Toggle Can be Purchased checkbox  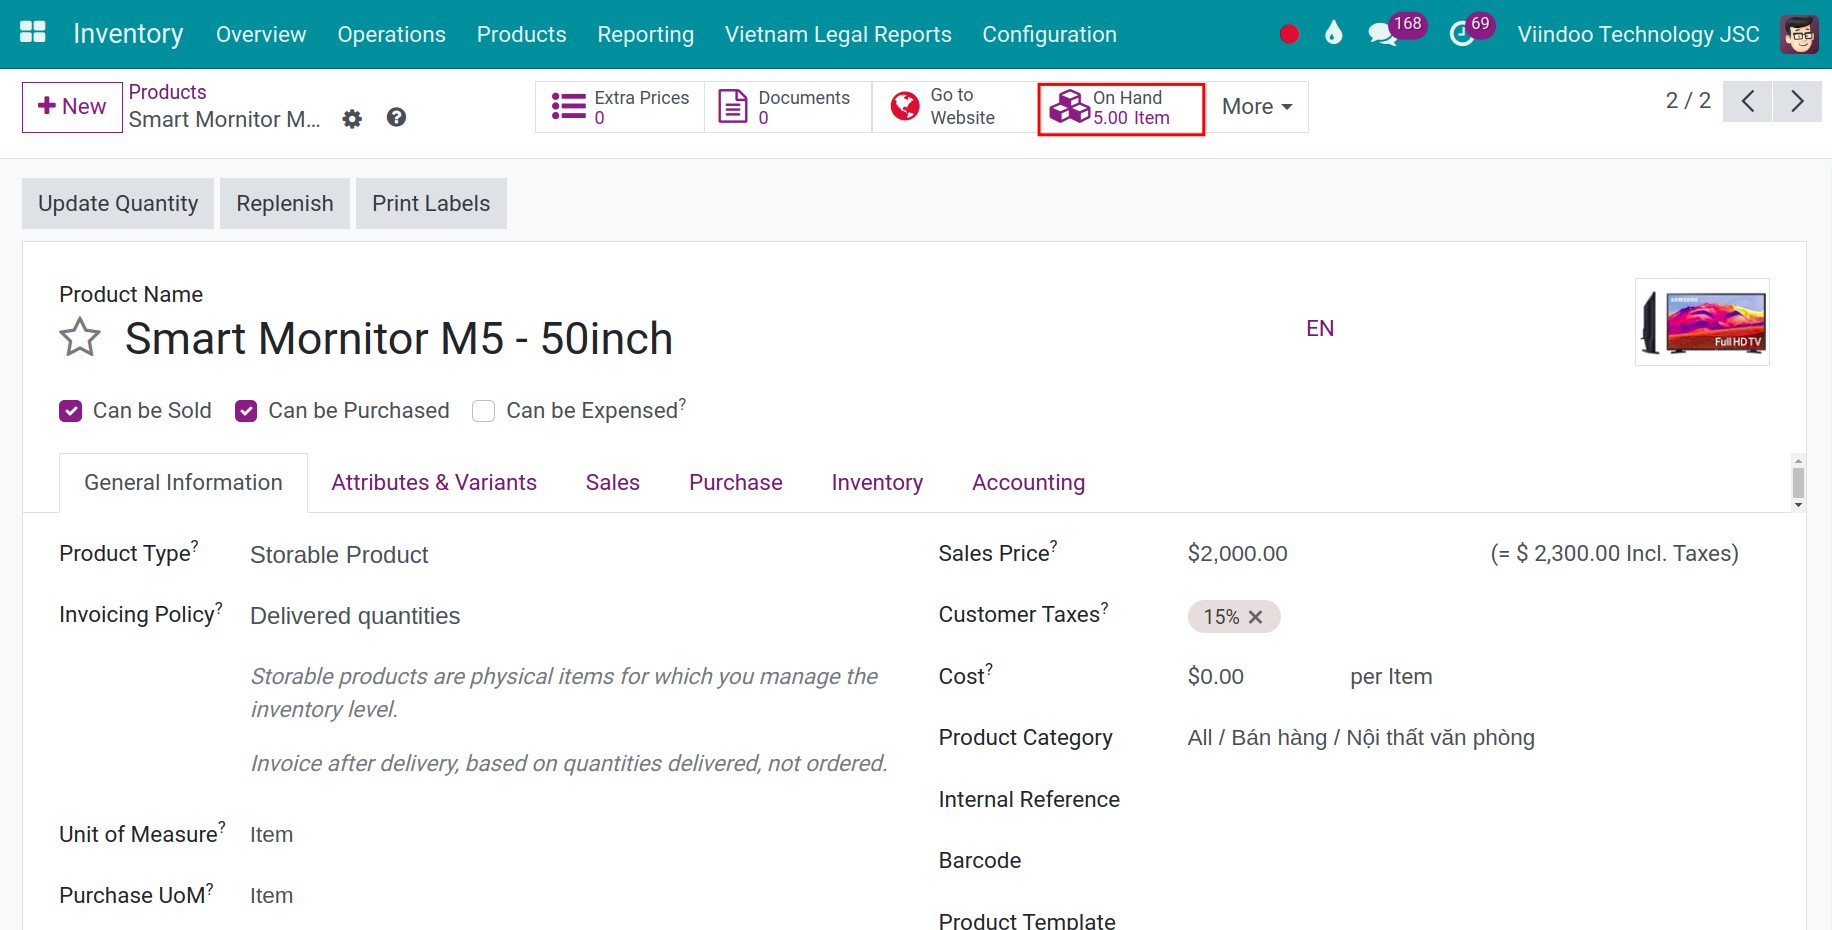click(246, 411)
